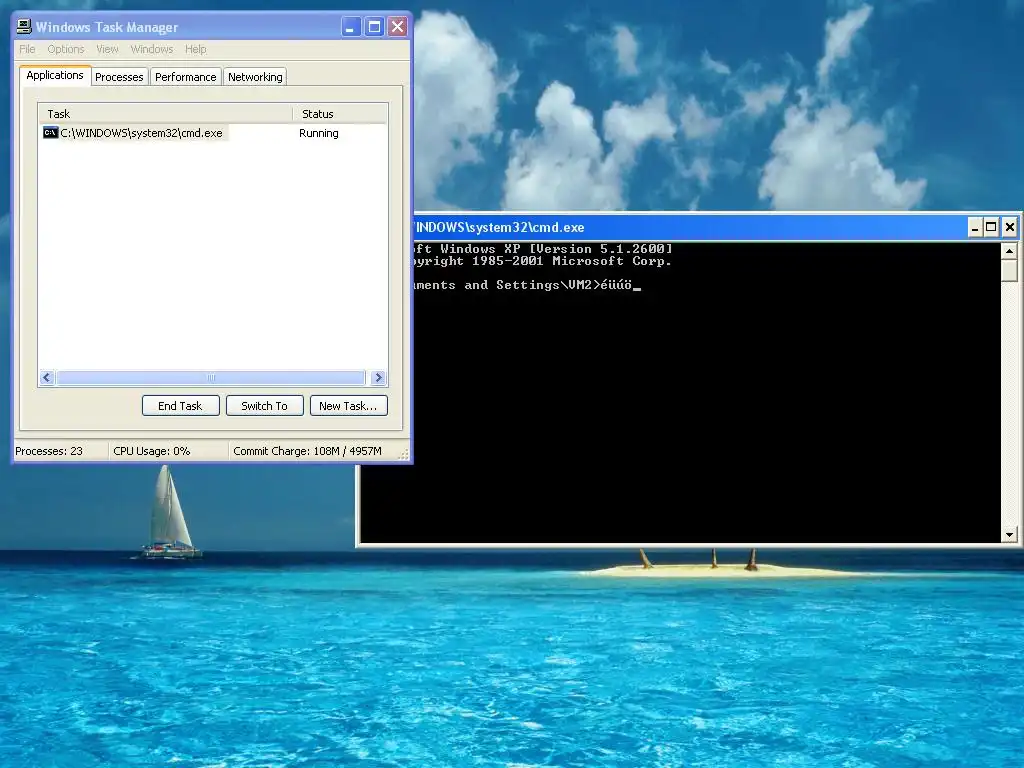The width and height of the screenshot is (1024, 768).
Task: Open the Help menu in Task Manager
Action: point(195,49)
